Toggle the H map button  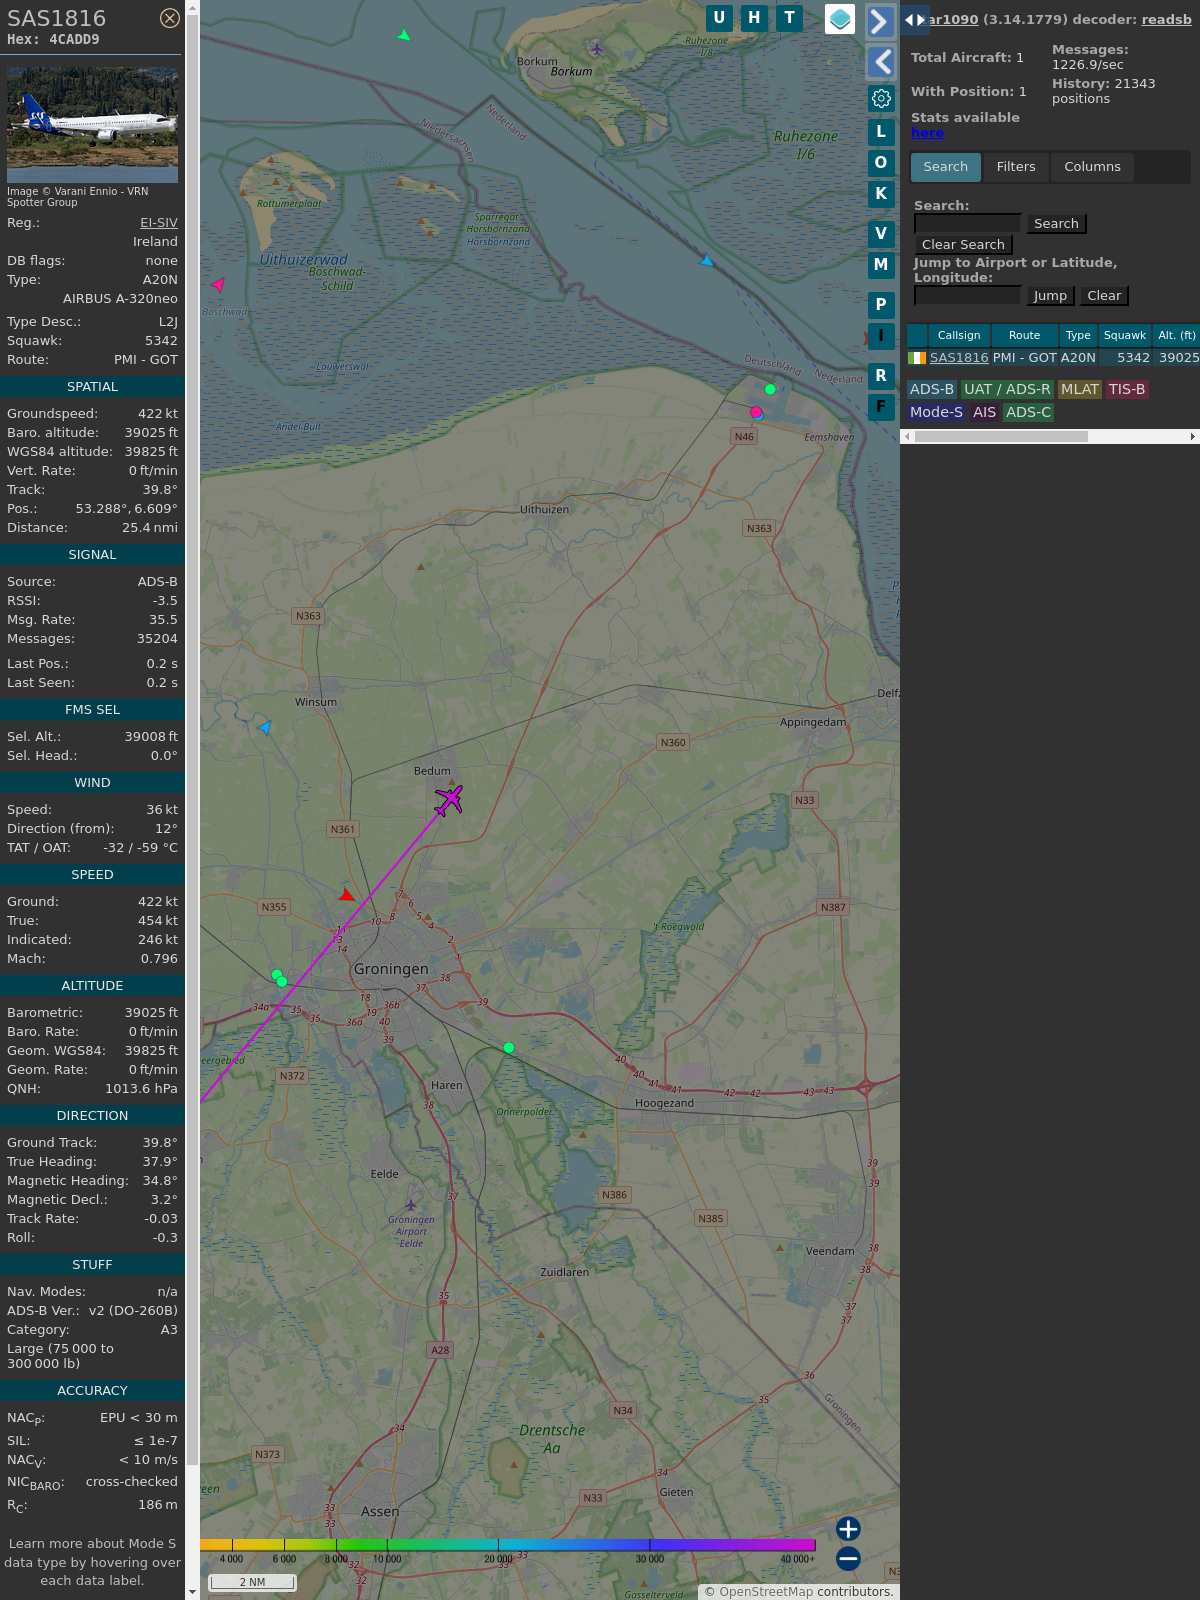coord(754,18)
